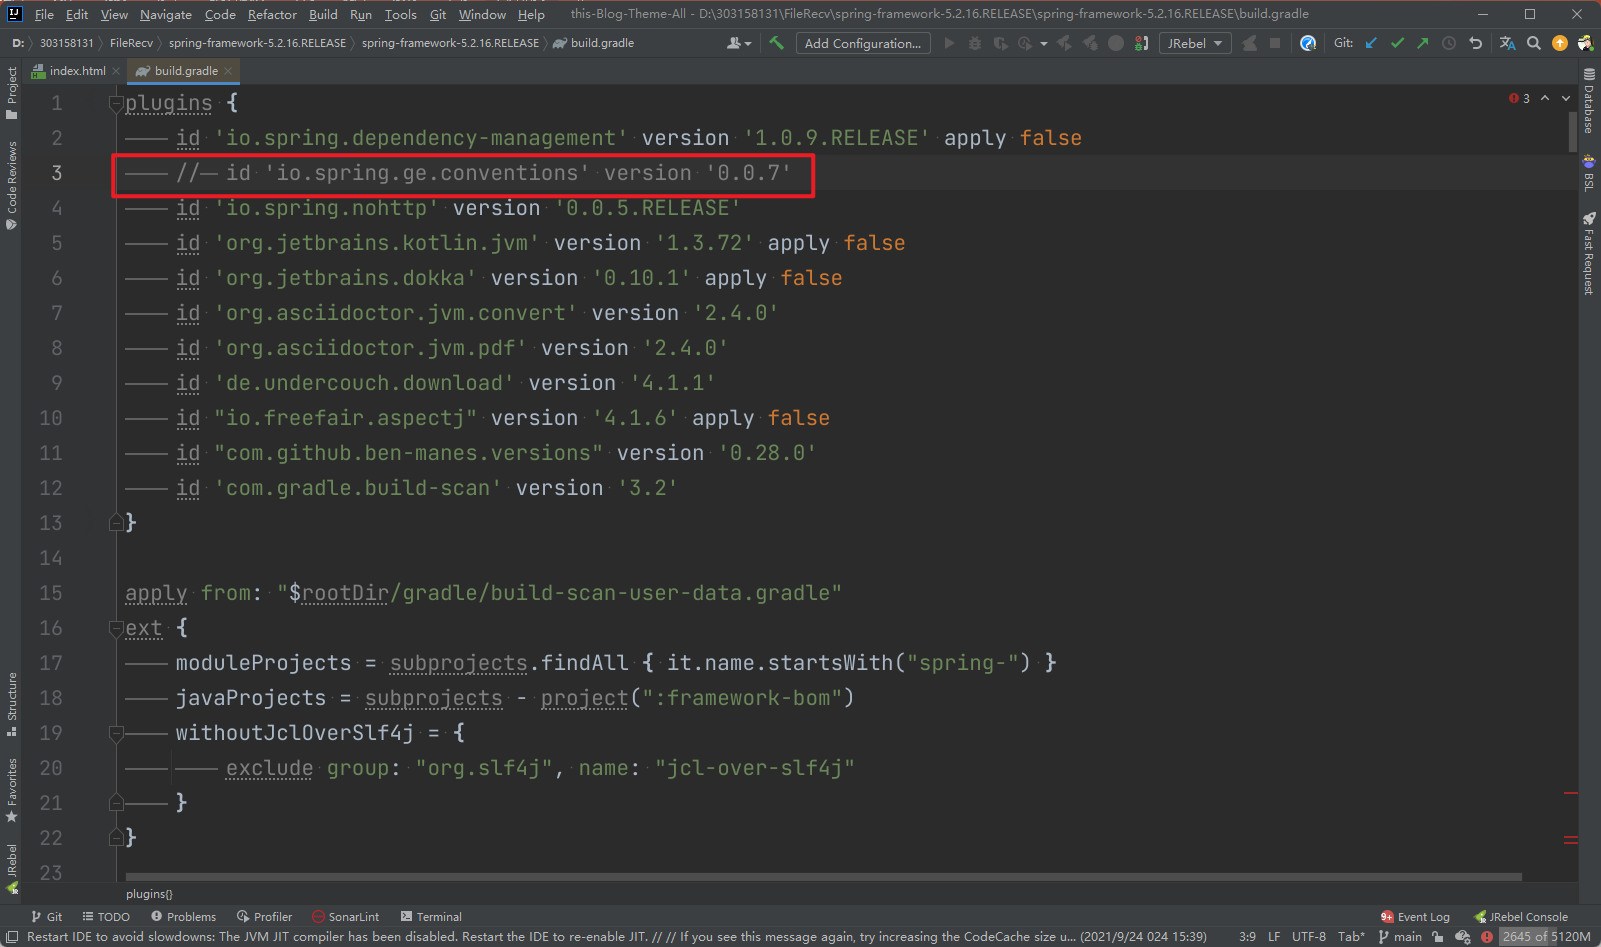Image resolution: width=1601 pixels, height=947 pixels.
Task: Click the Git Update Project arrow
Action: [x=1372, y=43]
